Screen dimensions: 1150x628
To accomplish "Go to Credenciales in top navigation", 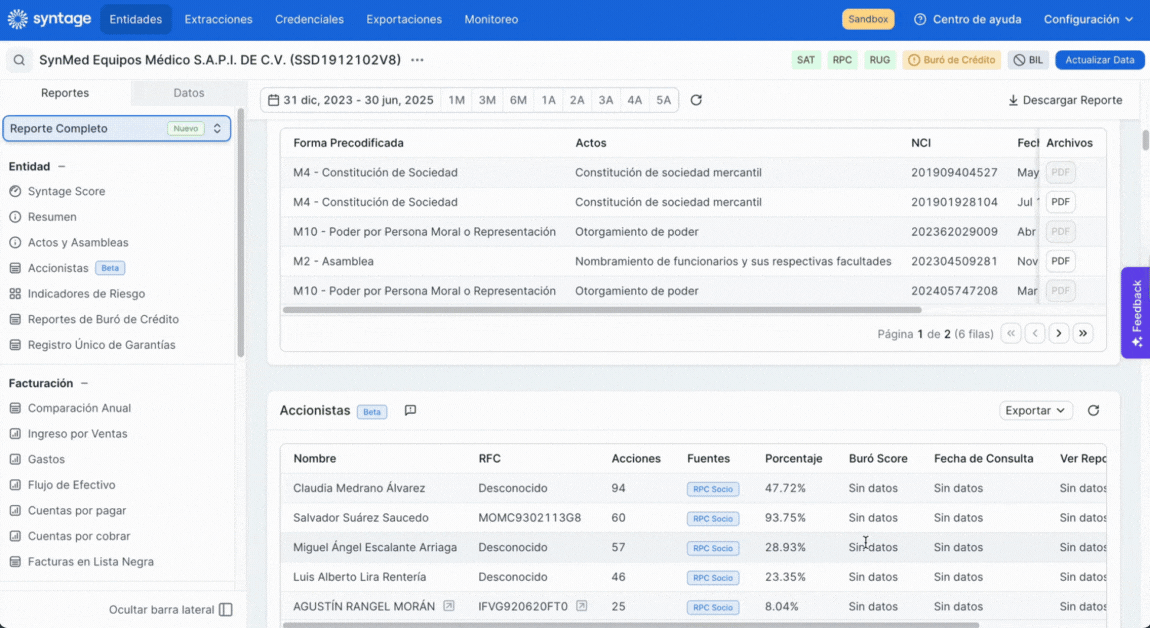I will click(310, 19).
